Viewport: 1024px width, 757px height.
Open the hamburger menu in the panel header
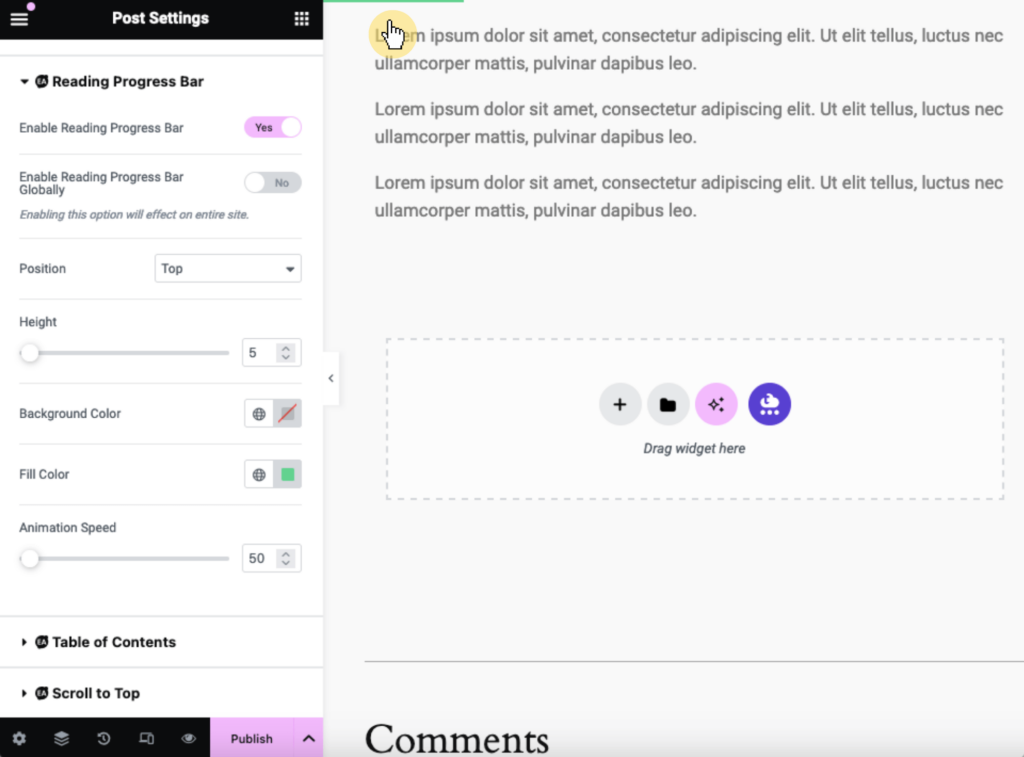pos(19,19)
